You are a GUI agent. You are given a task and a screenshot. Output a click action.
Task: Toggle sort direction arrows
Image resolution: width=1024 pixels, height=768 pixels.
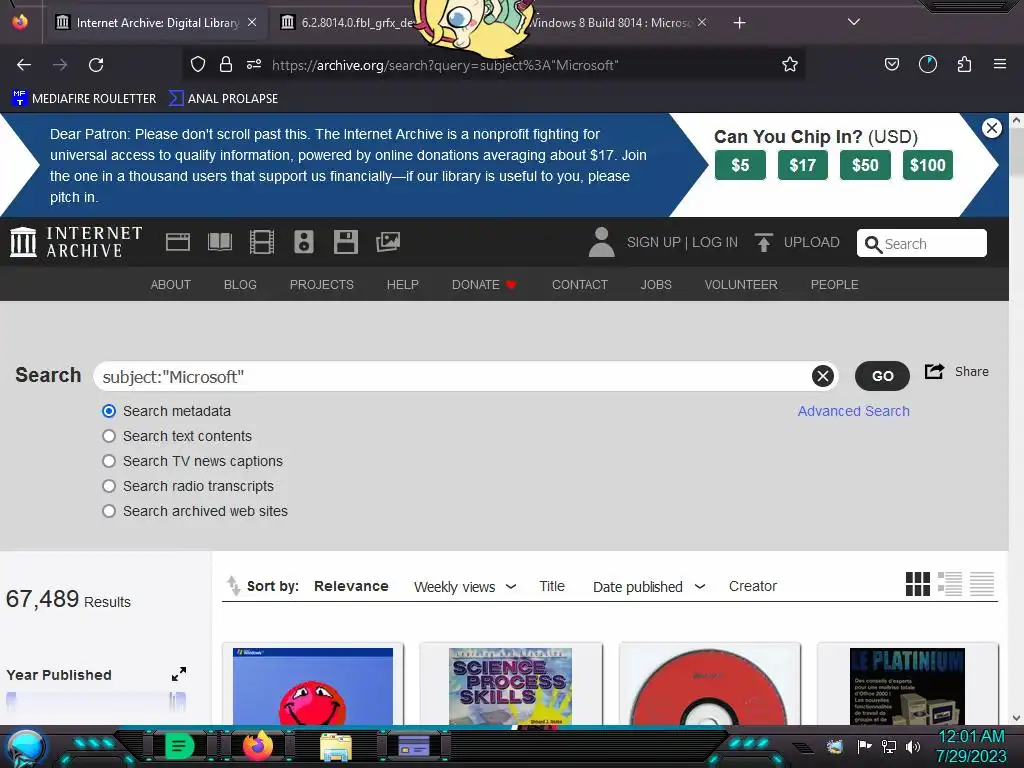[x=233, y=586]
